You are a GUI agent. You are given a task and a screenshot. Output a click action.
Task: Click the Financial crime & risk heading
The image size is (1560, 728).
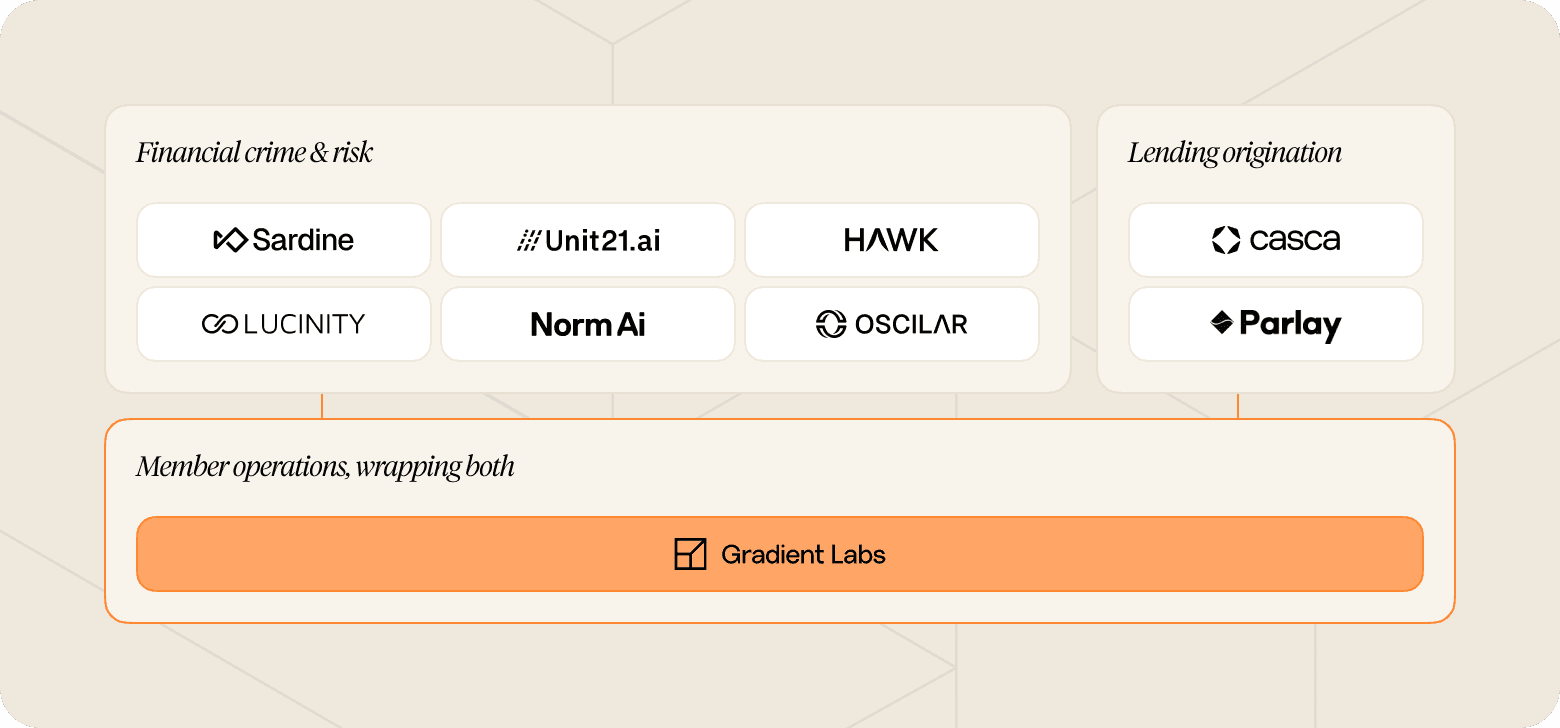click(254, 153)
